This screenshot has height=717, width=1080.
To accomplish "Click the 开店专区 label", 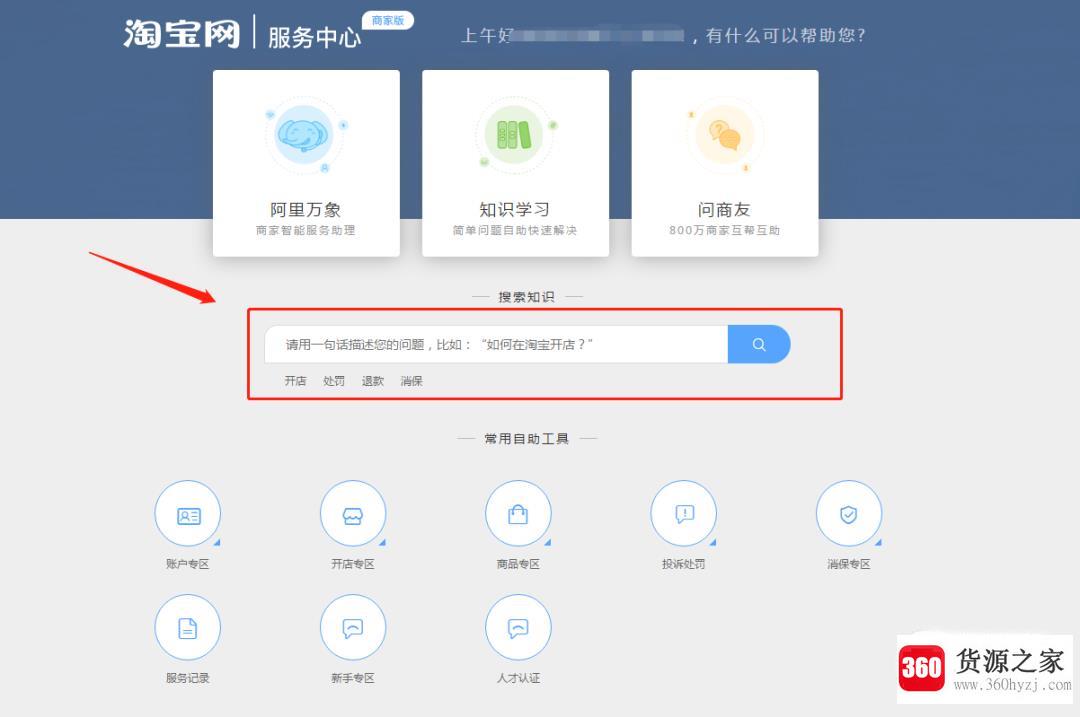I will 353,564.
